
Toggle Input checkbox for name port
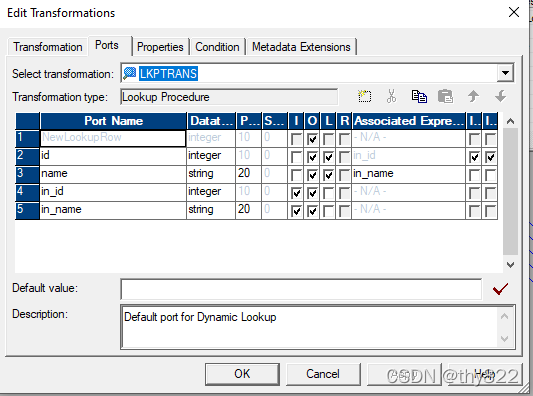pos(296,175)
